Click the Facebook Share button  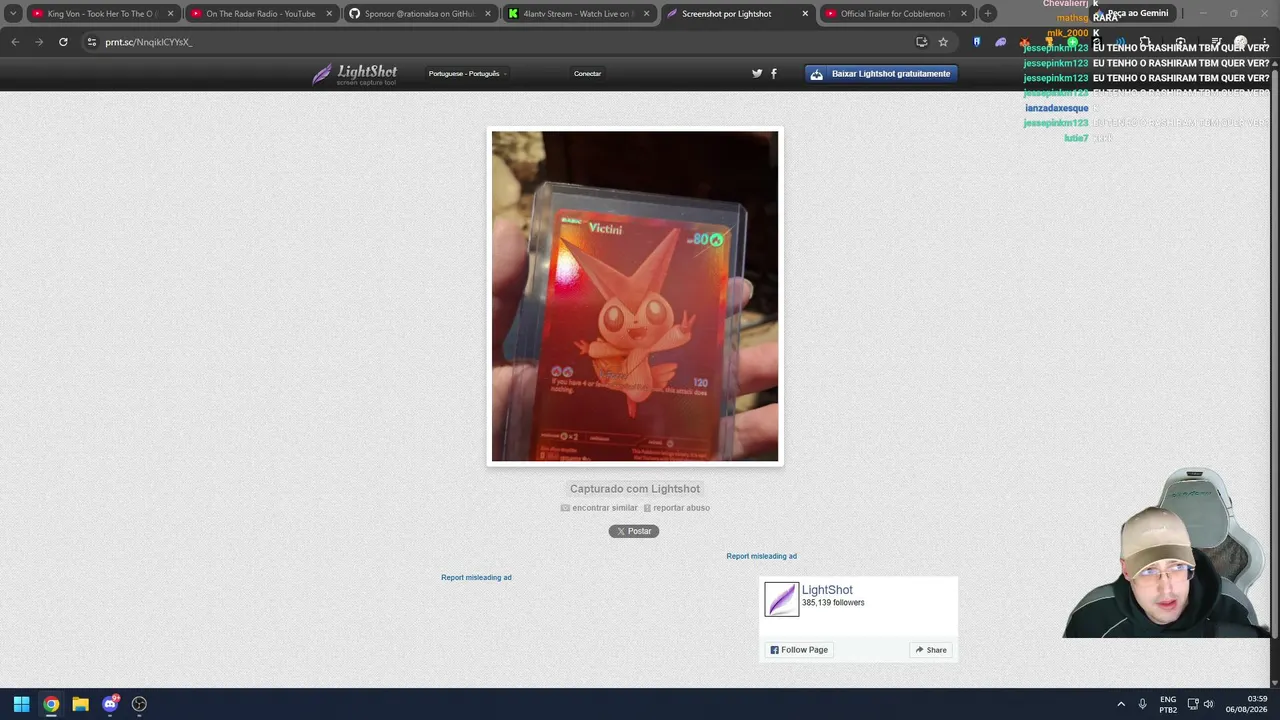tap(931, 650)
